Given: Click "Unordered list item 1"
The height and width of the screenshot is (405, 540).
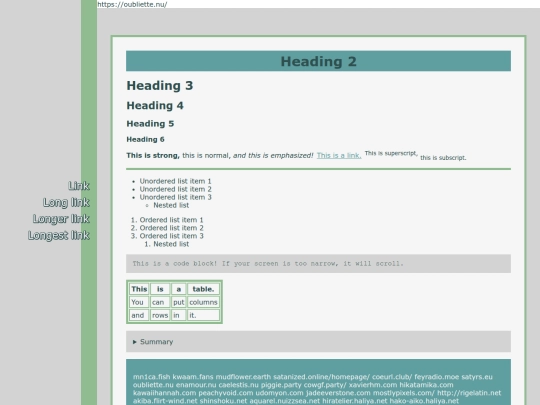Looking at the screenshot, I should tap(175, 181).
